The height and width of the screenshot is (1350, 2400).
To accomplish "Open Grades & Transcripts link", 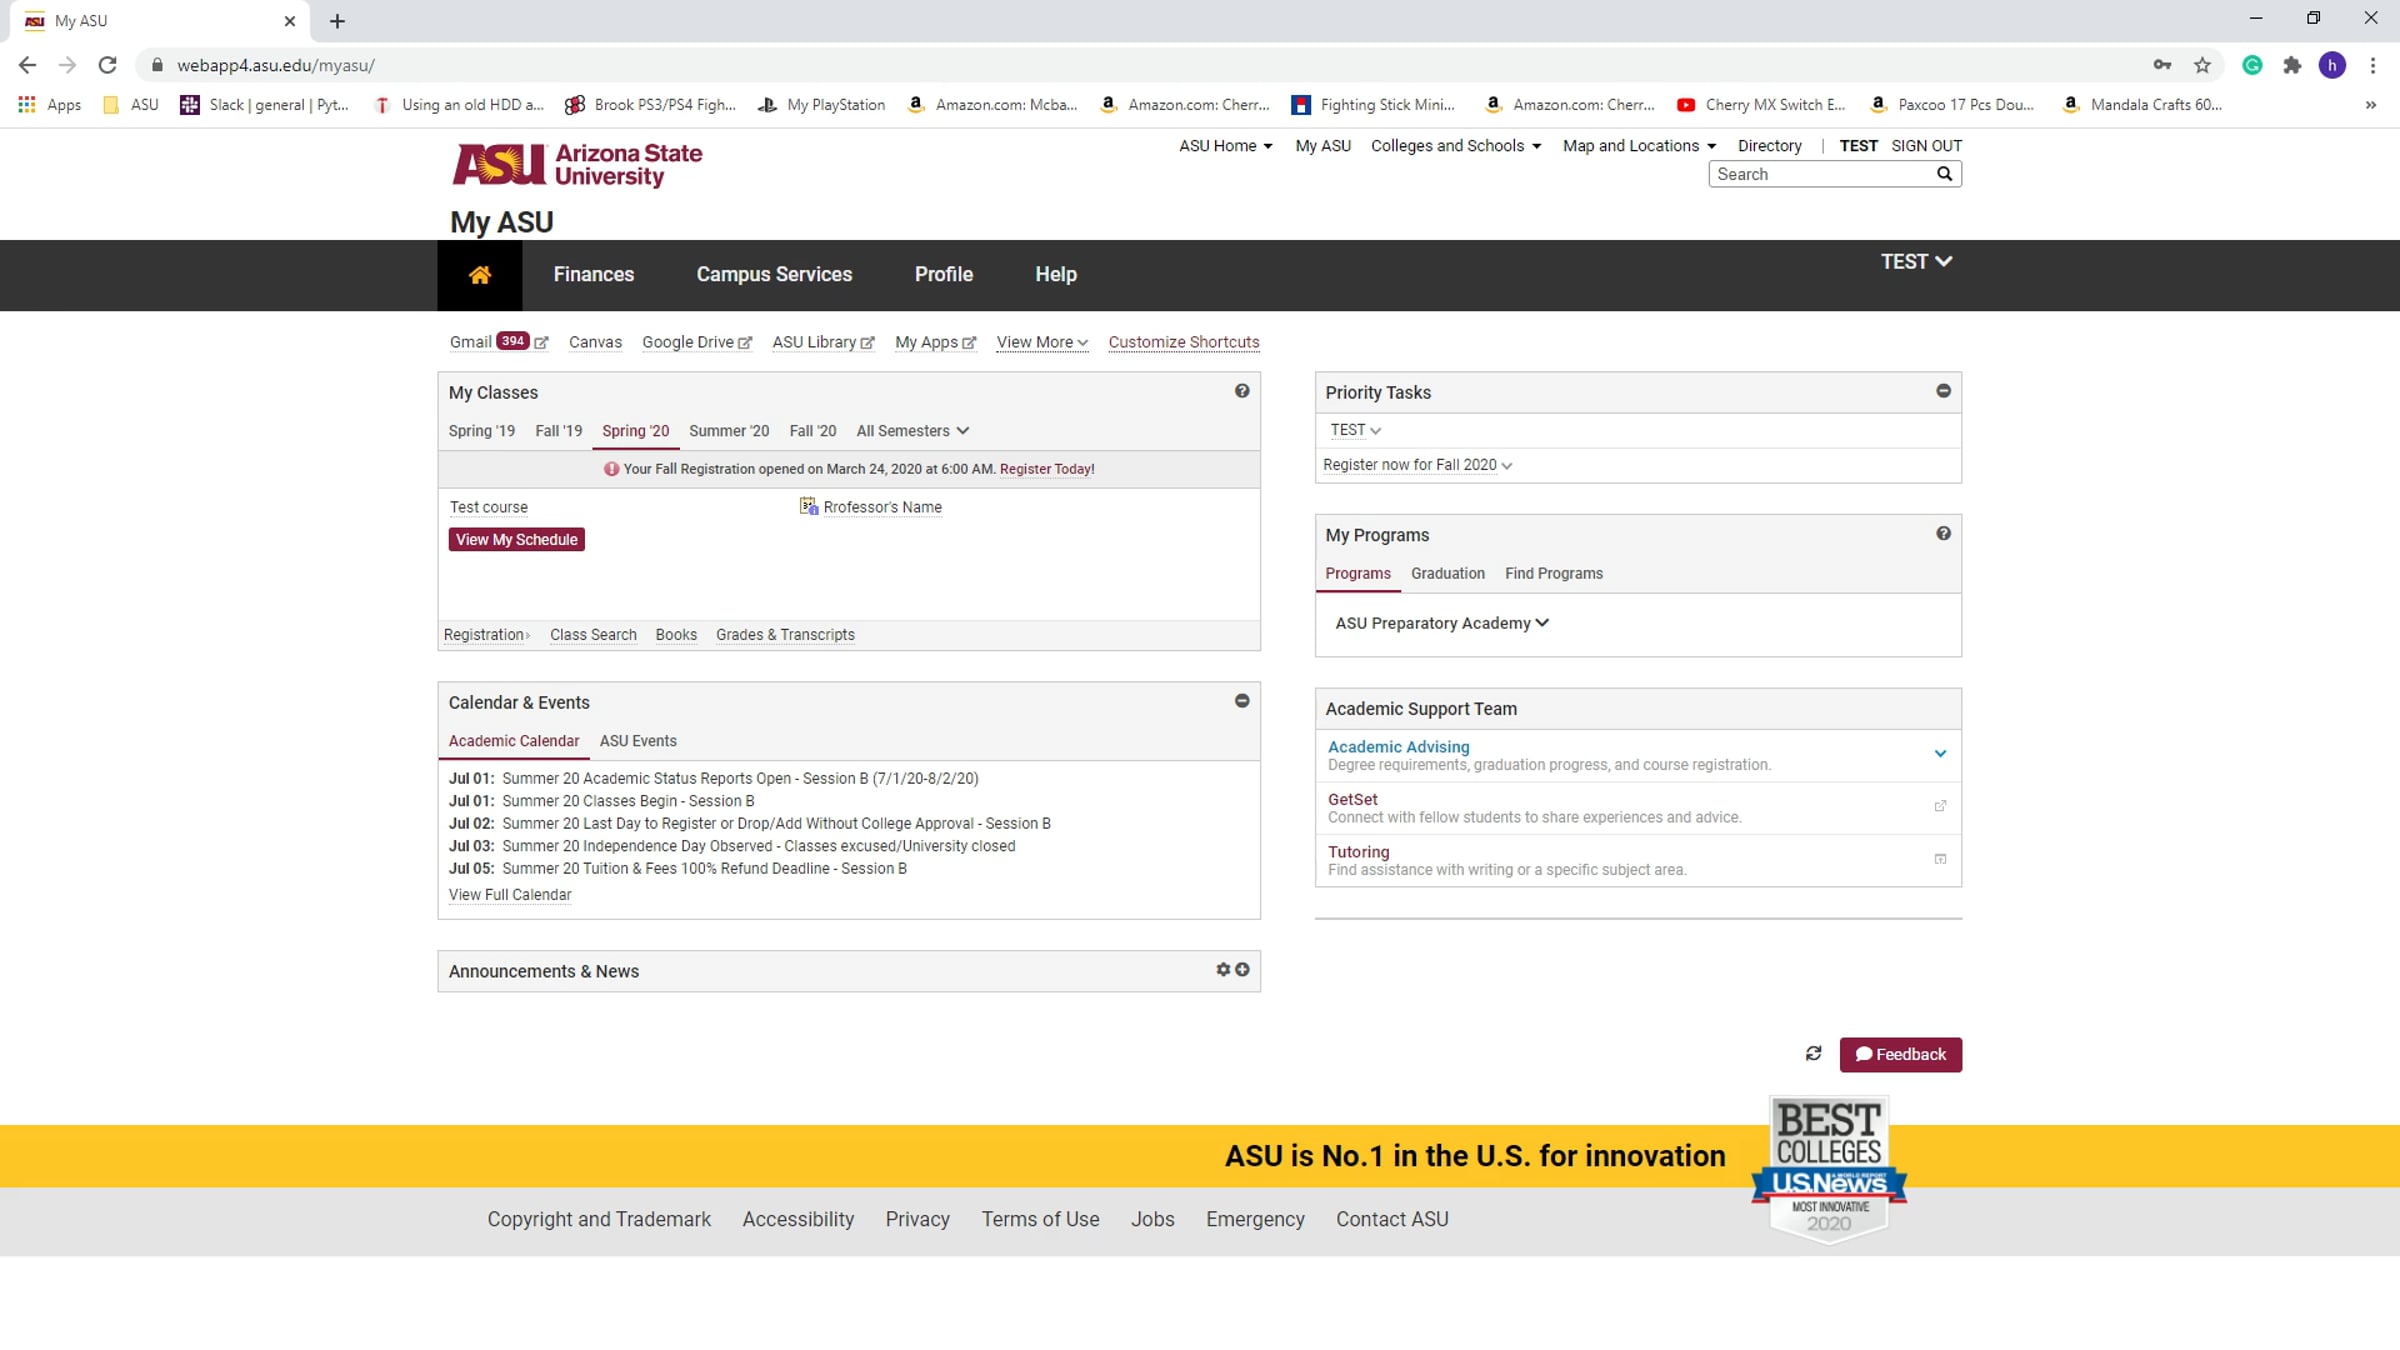I will (785, 635).
